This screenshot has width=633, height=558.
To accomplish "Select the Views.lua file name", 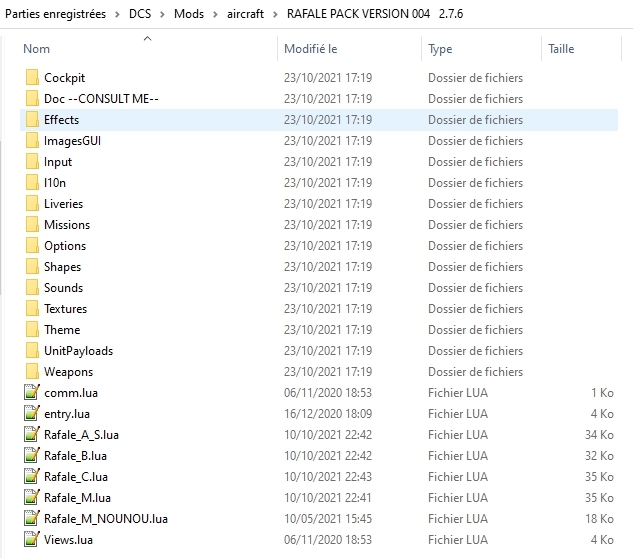I will point(68,539).
